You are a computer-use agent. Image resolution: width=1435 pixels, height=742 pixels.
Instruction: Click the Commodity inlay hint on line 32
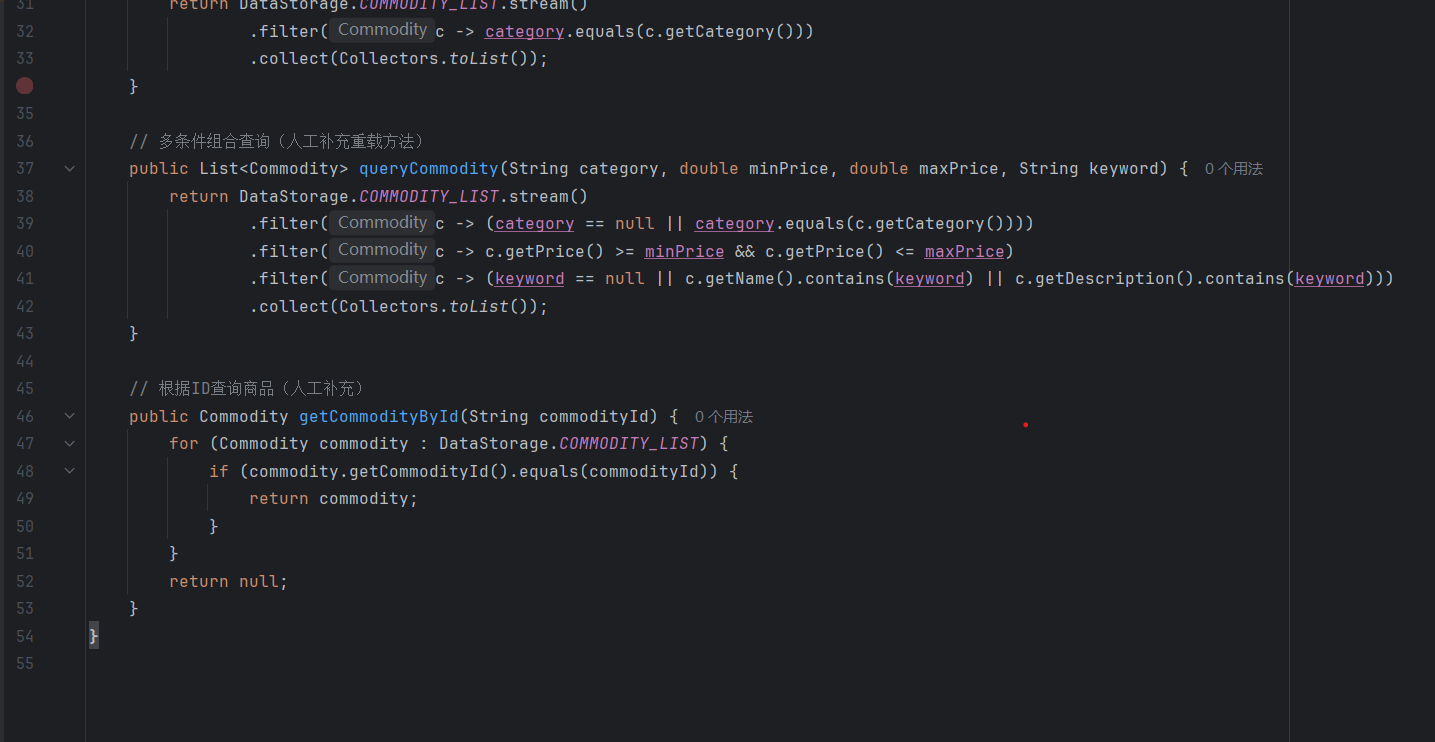coord(382,30)
